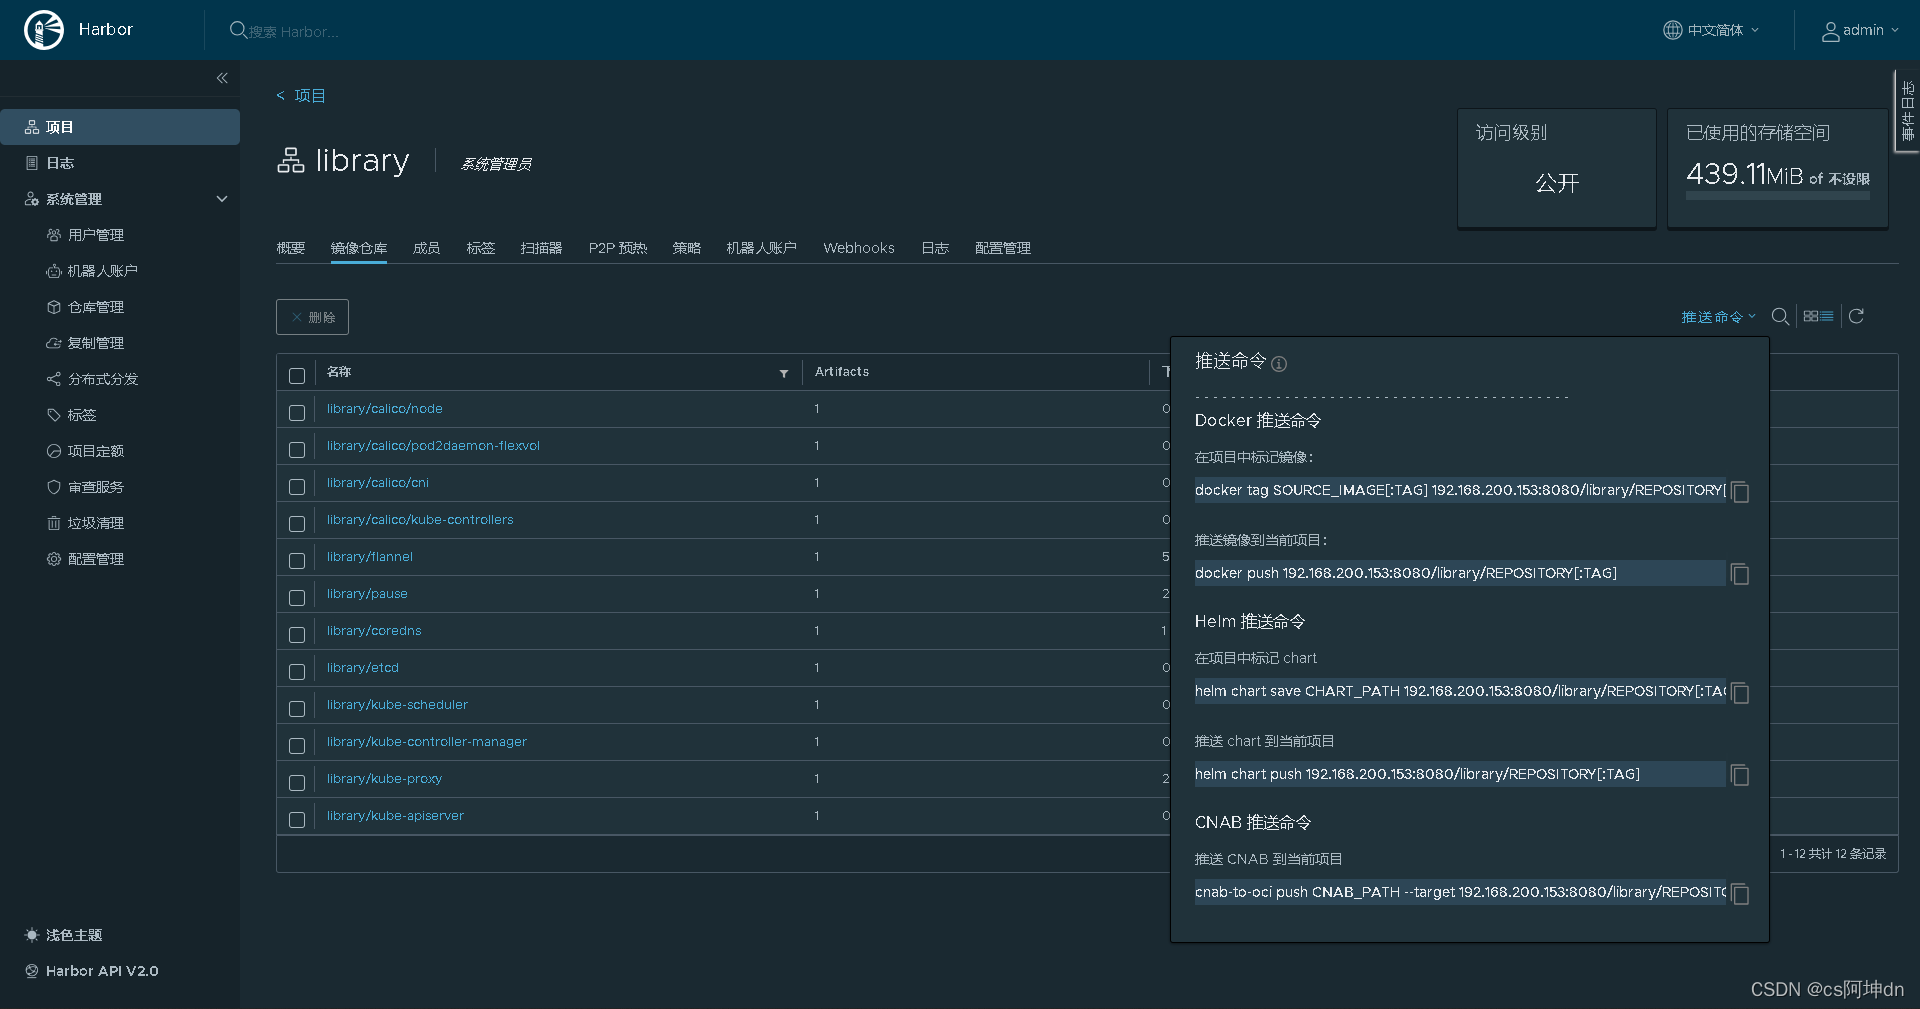The height and width of the screenshot is (1009, 1920).
Task: Open library/kube-scheduler repository link
Action: [397, 705]
